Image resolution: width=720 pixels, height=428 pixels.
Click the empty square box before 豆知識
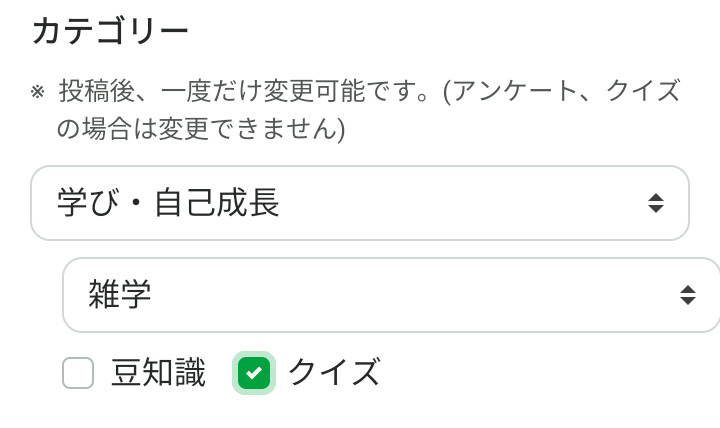pos(78,373)
